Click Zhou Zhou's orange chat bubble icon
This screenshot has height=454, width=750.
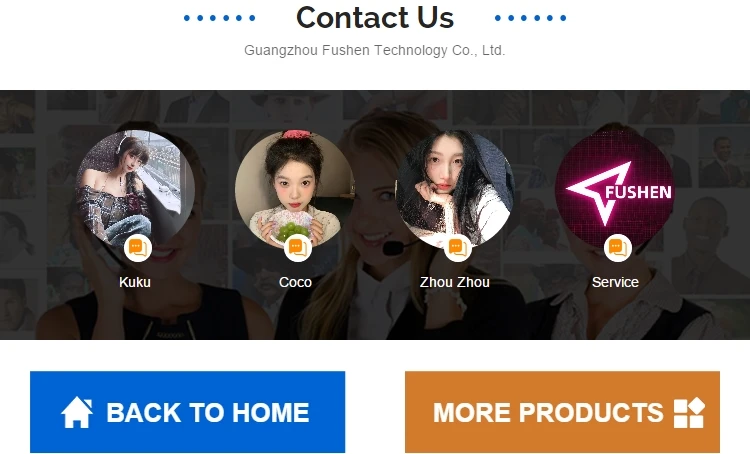pyautogui.click(x=458, y=248)
